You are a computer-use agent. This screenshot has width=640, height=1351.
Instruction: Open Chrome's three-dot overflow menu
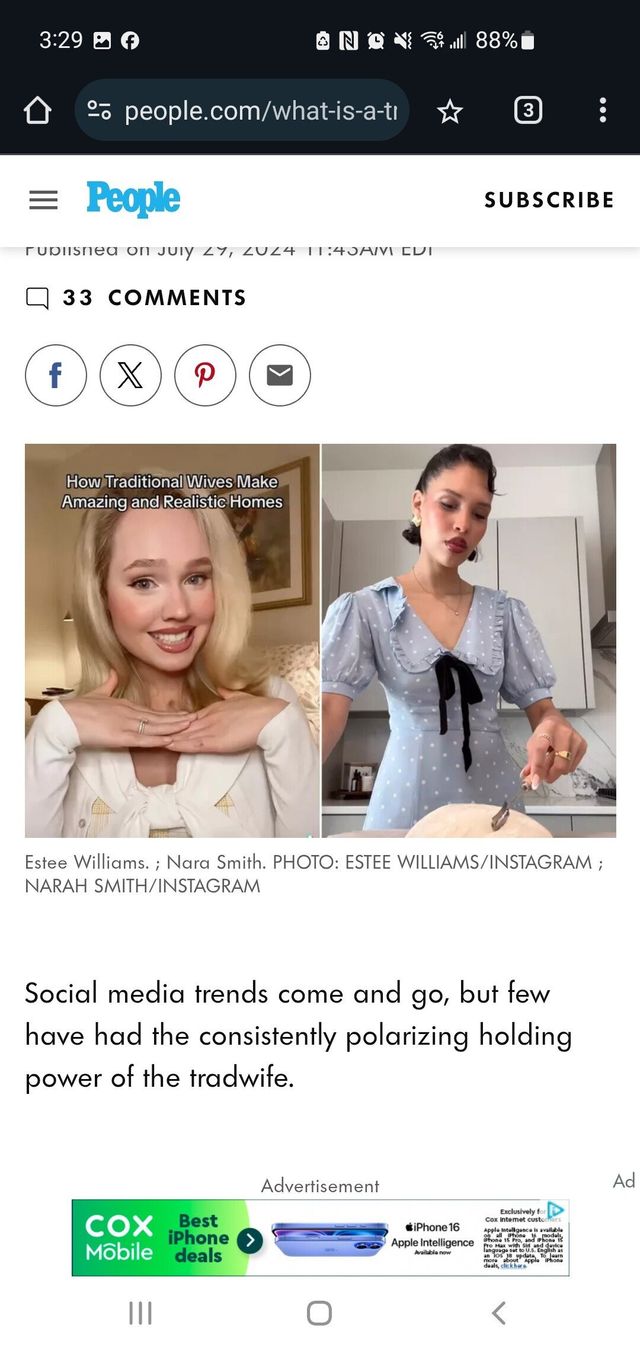click(x=602, y=110)
